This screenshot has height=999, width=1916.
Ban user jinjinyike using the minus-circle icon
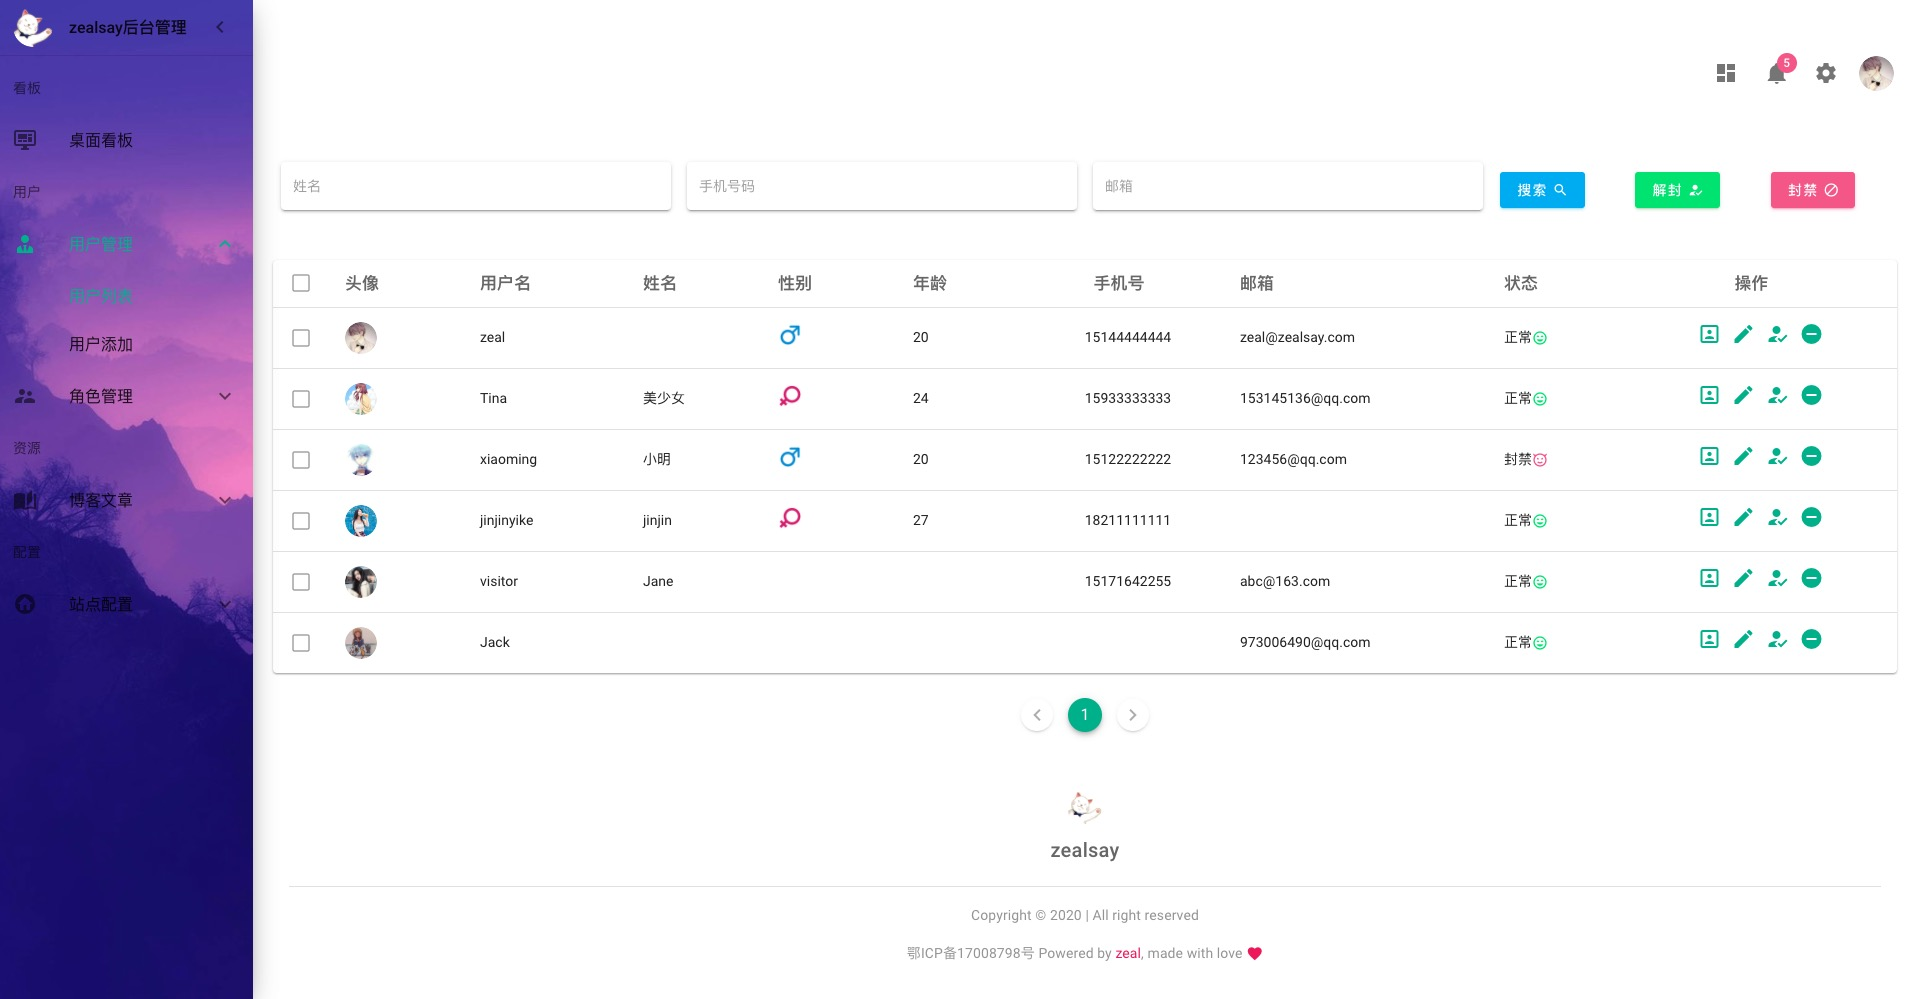1811,517
